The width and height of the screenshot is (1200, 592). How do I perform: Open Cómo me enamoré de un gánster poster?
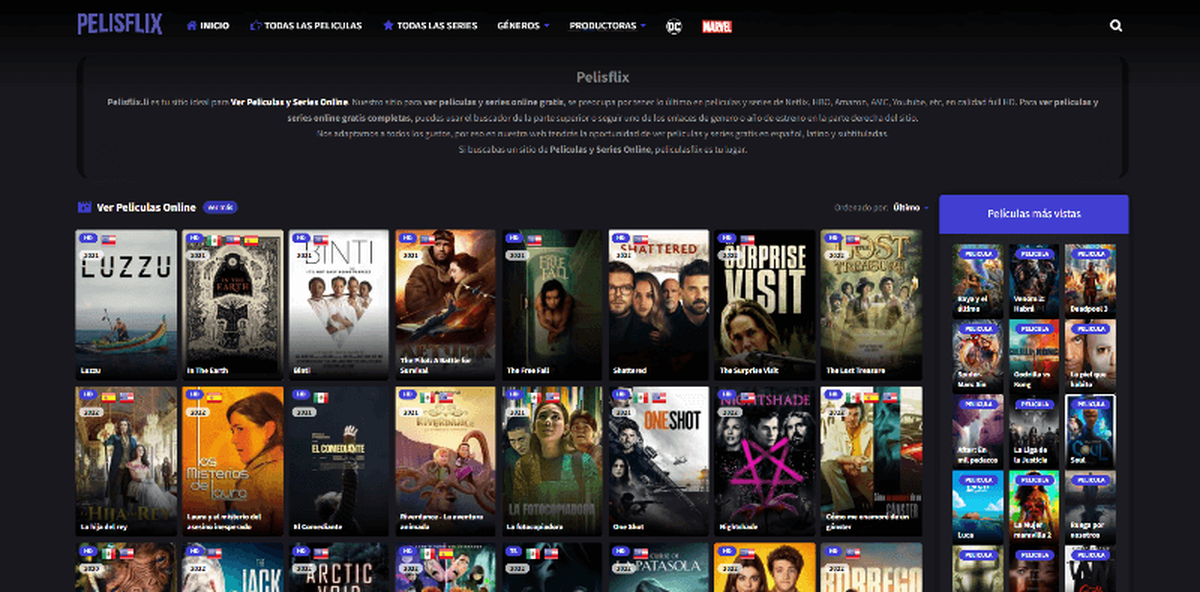tap(872, 461)
